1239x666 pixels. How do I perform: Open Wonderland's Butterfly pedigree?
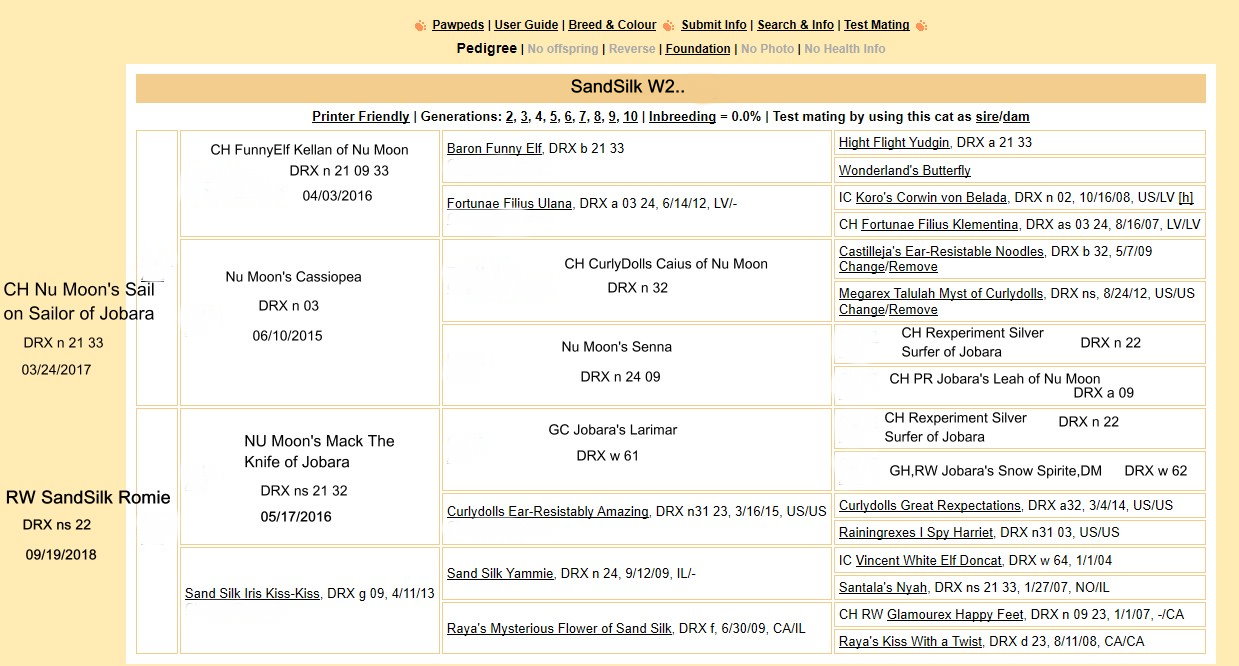click(x=905, y=170)
